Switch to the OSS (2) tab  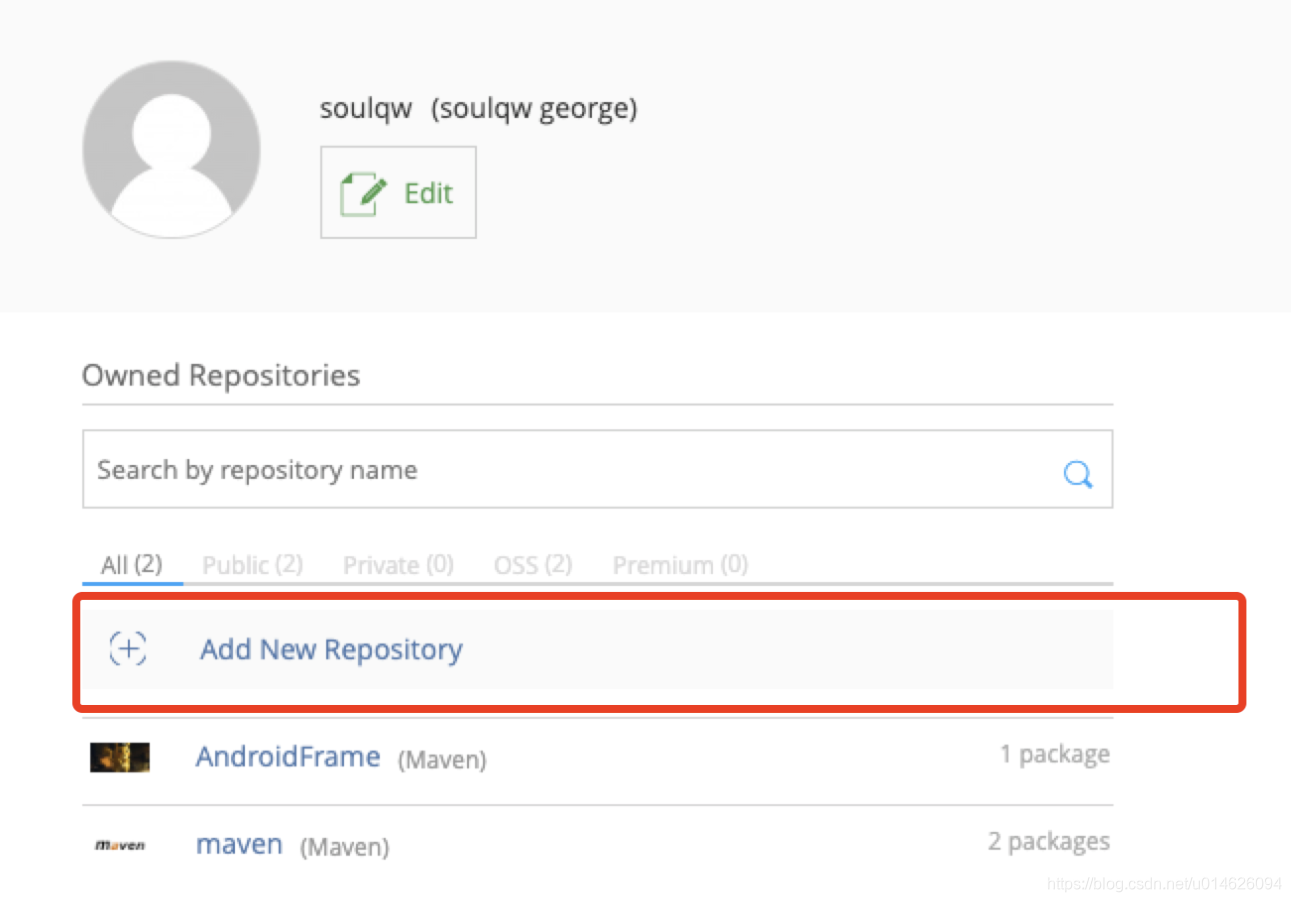[533, 565]
